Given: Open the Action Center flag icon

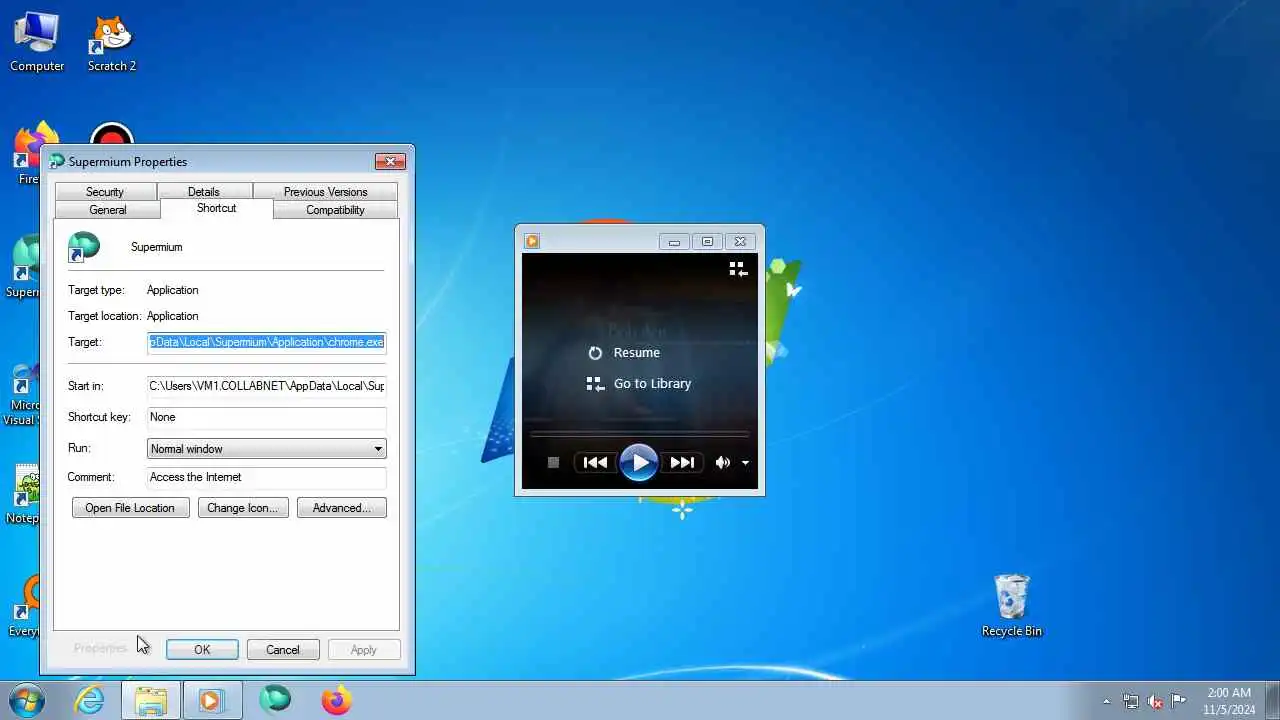Looking at the screenshot, I should [x=1179, y=701].
